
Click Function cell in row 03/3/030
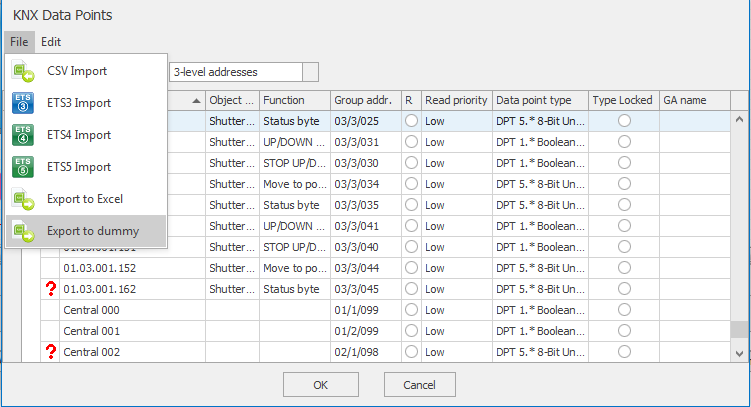click(x=295, y=163)
